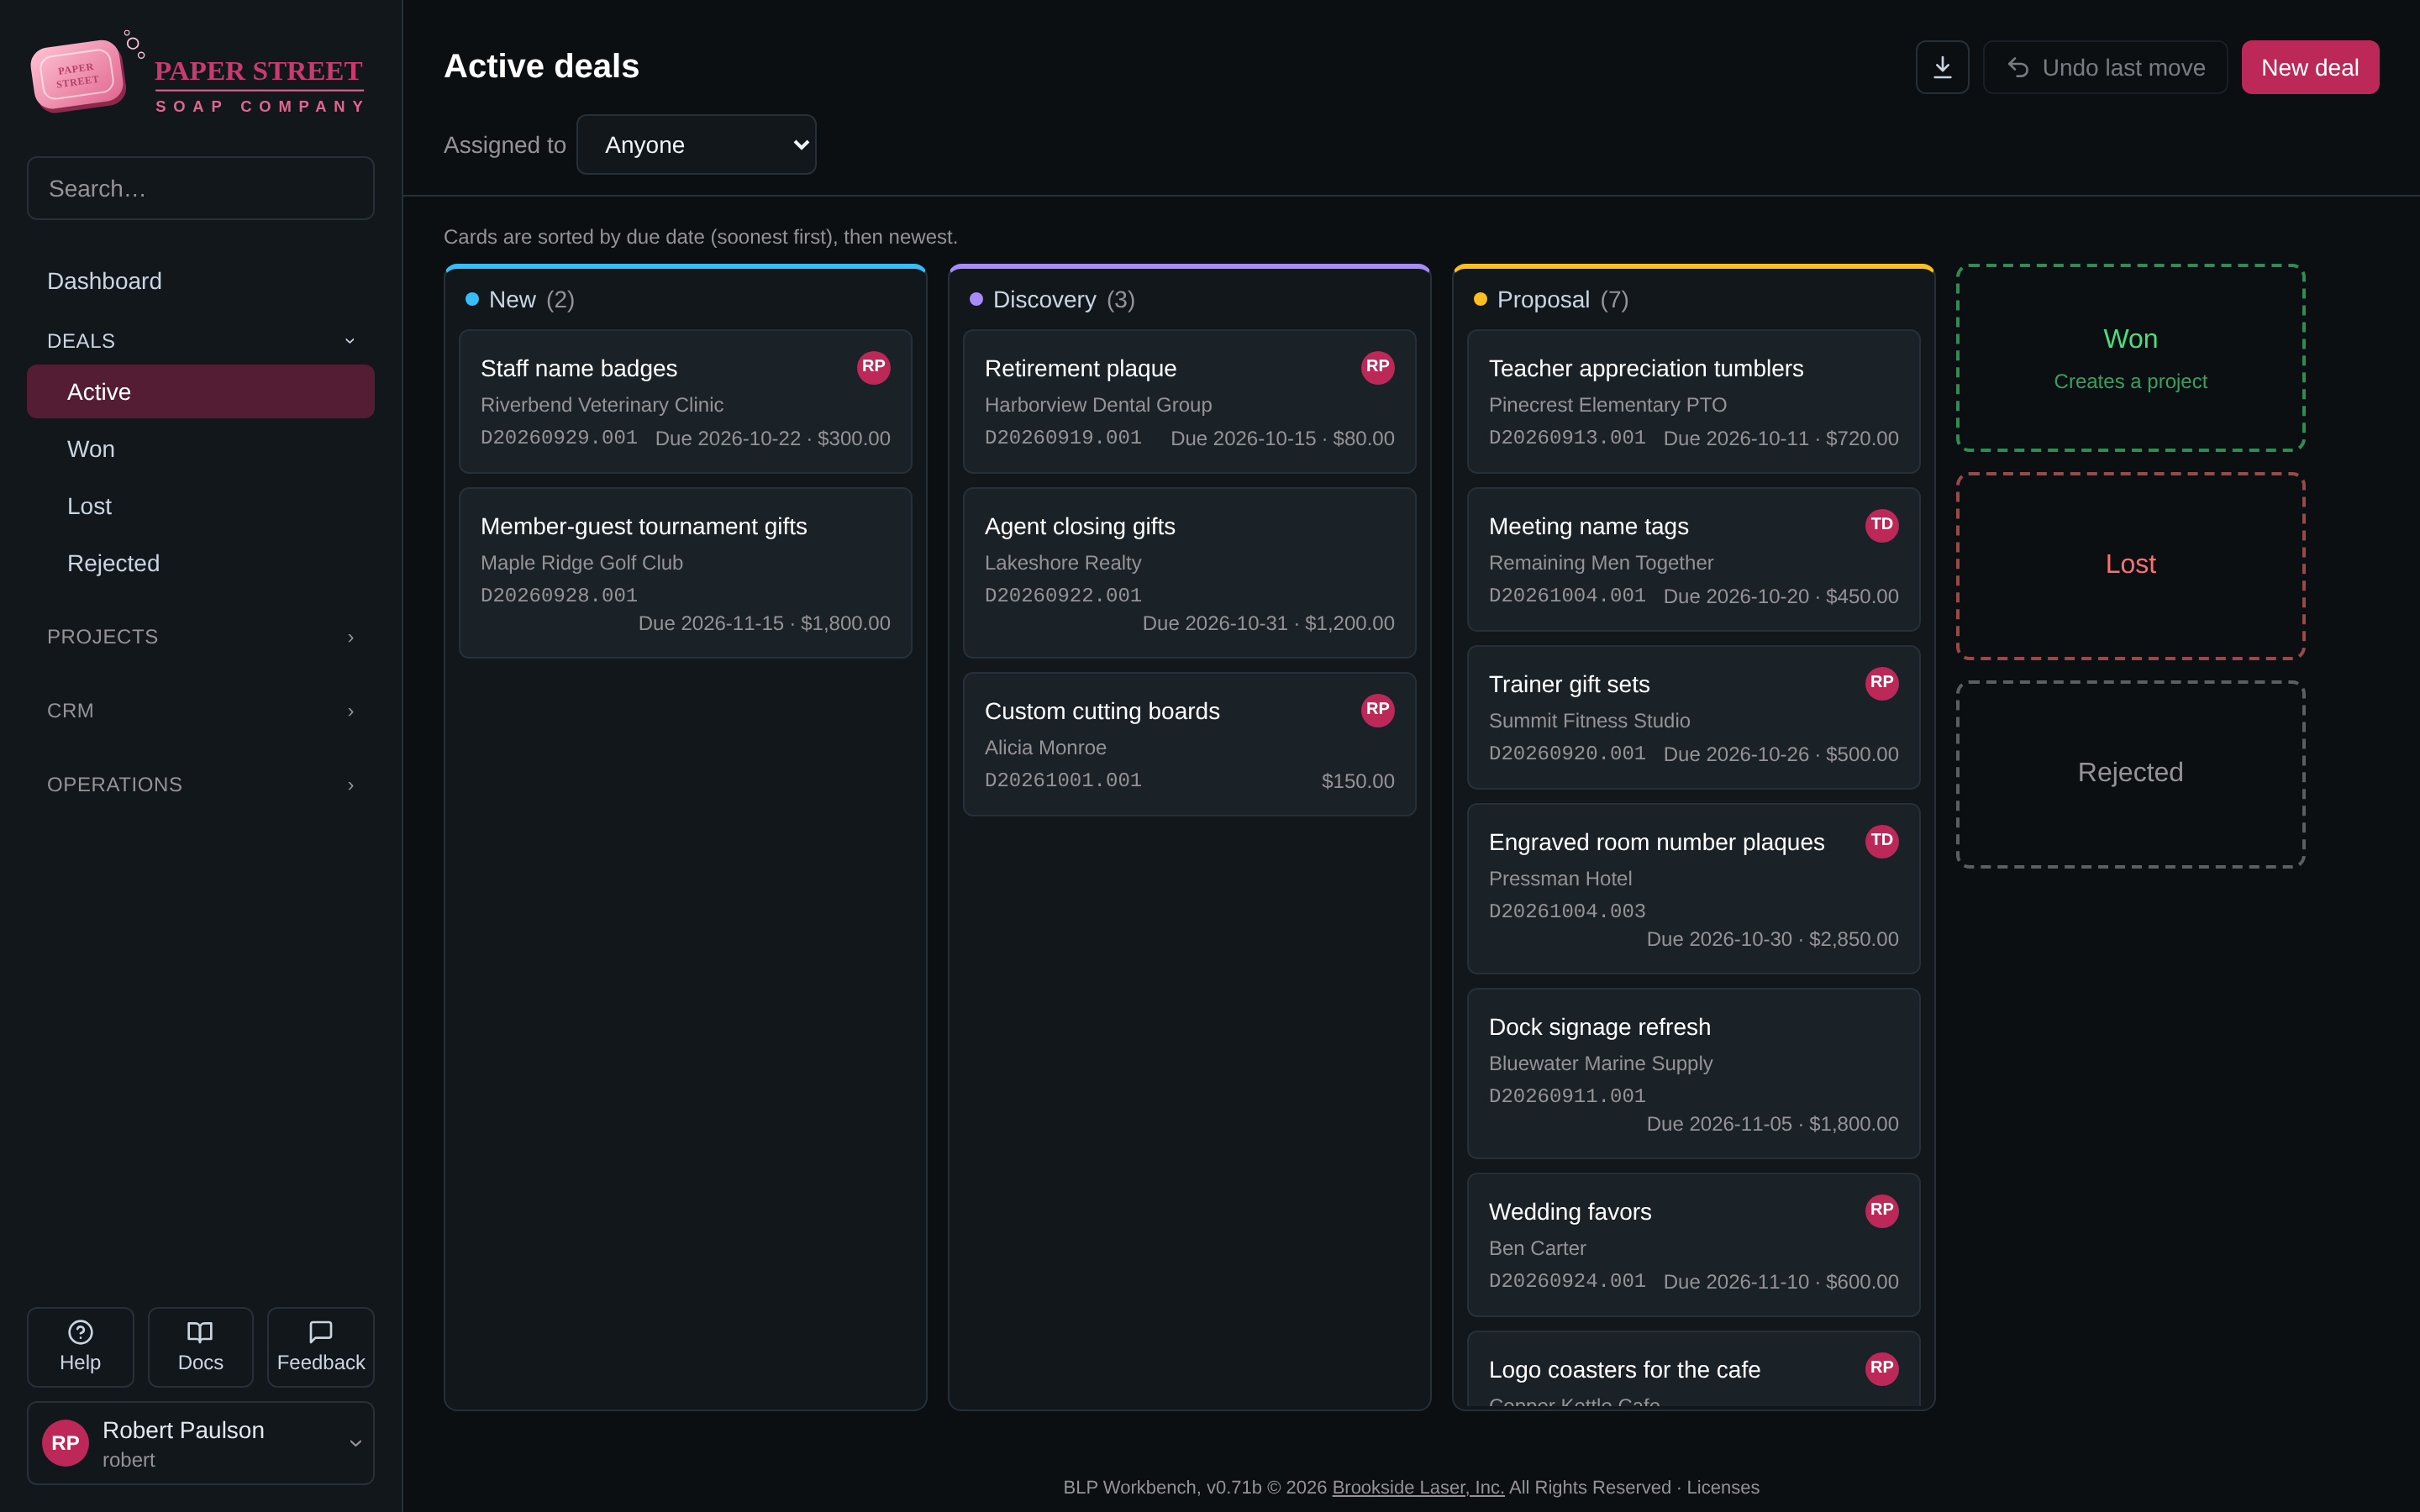Select Active under Deals
This screenshot has height=1512, width=2420.
(x=200, y=392)
